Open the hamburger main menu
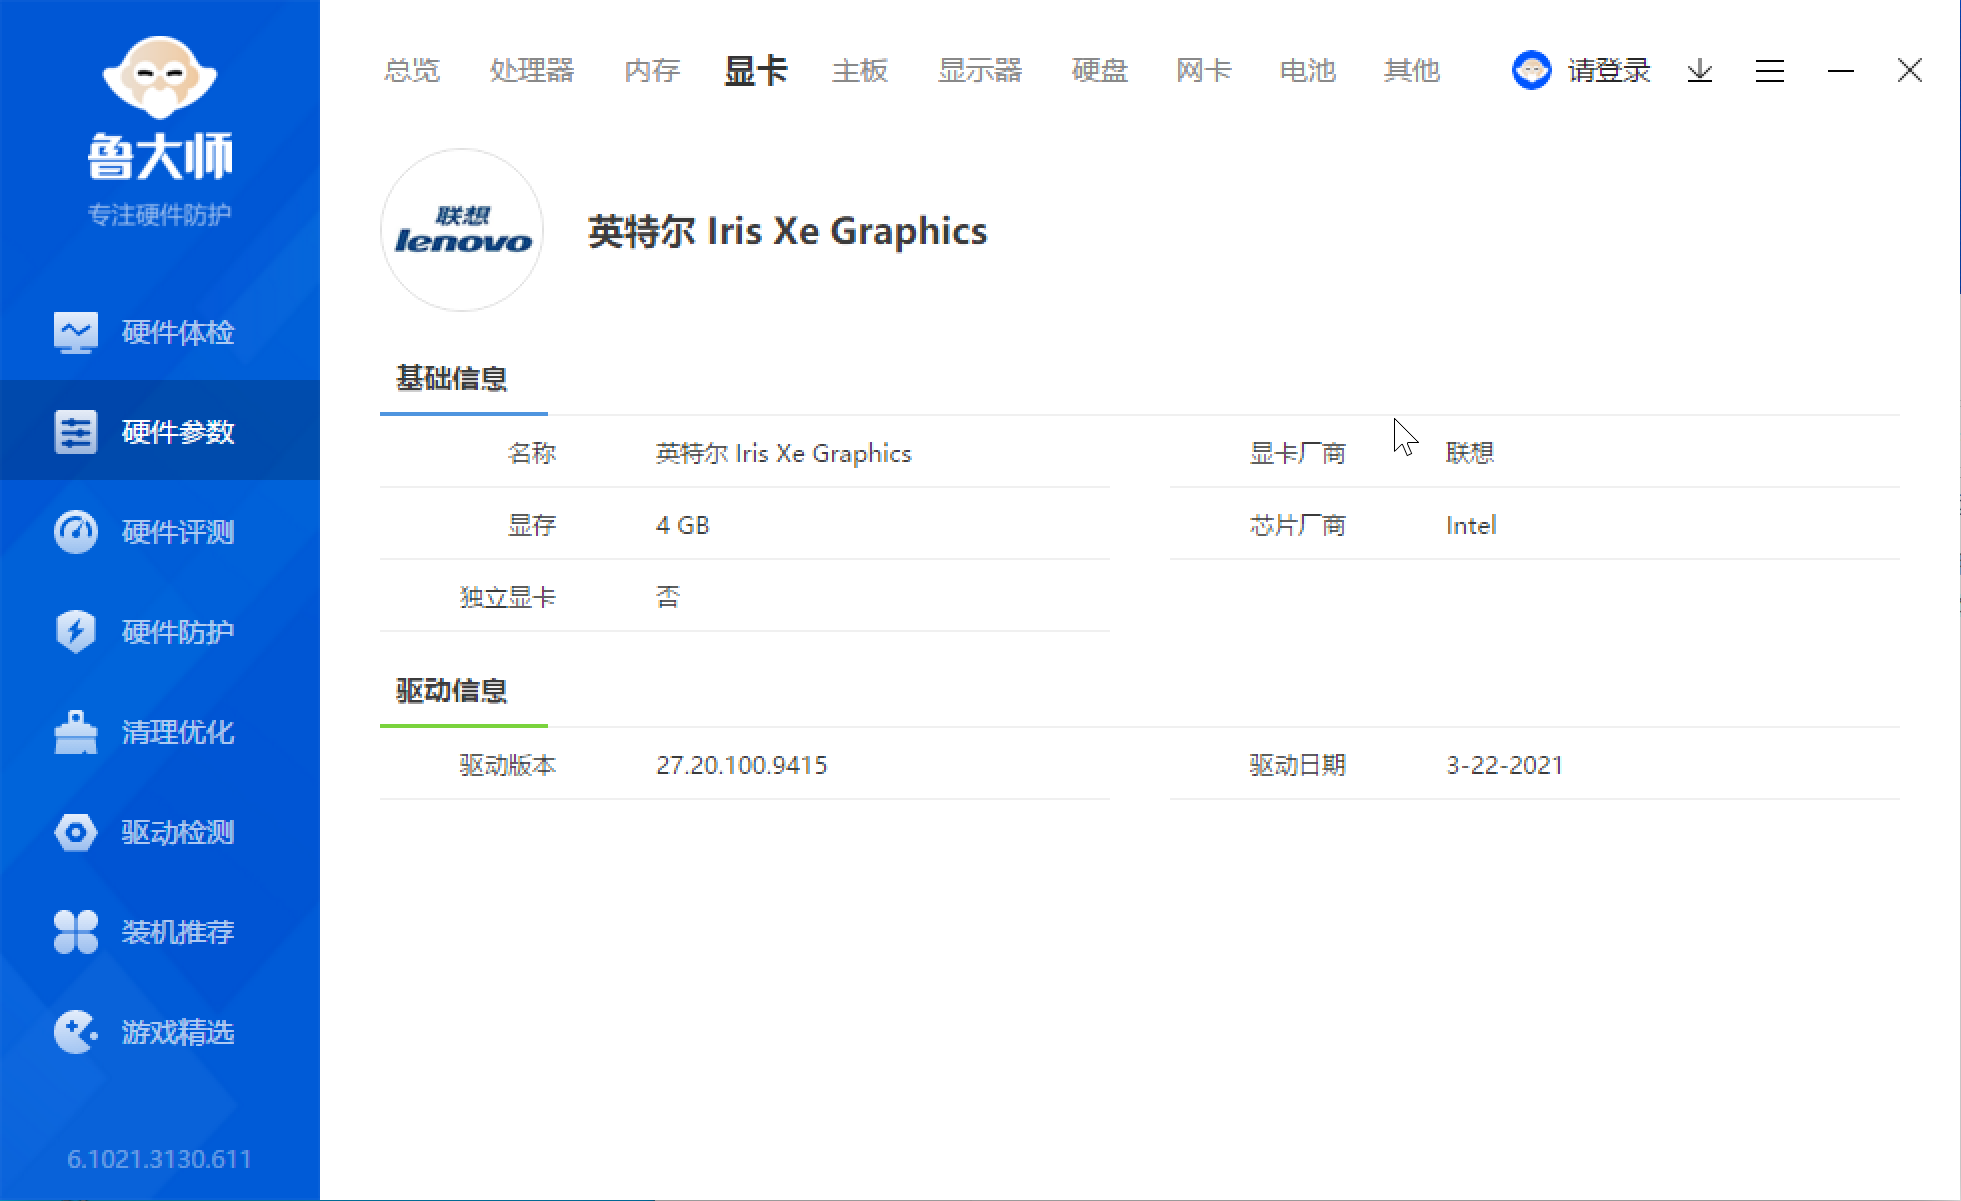The height and width of the screenshot is (1201, 1961). 1770,70
